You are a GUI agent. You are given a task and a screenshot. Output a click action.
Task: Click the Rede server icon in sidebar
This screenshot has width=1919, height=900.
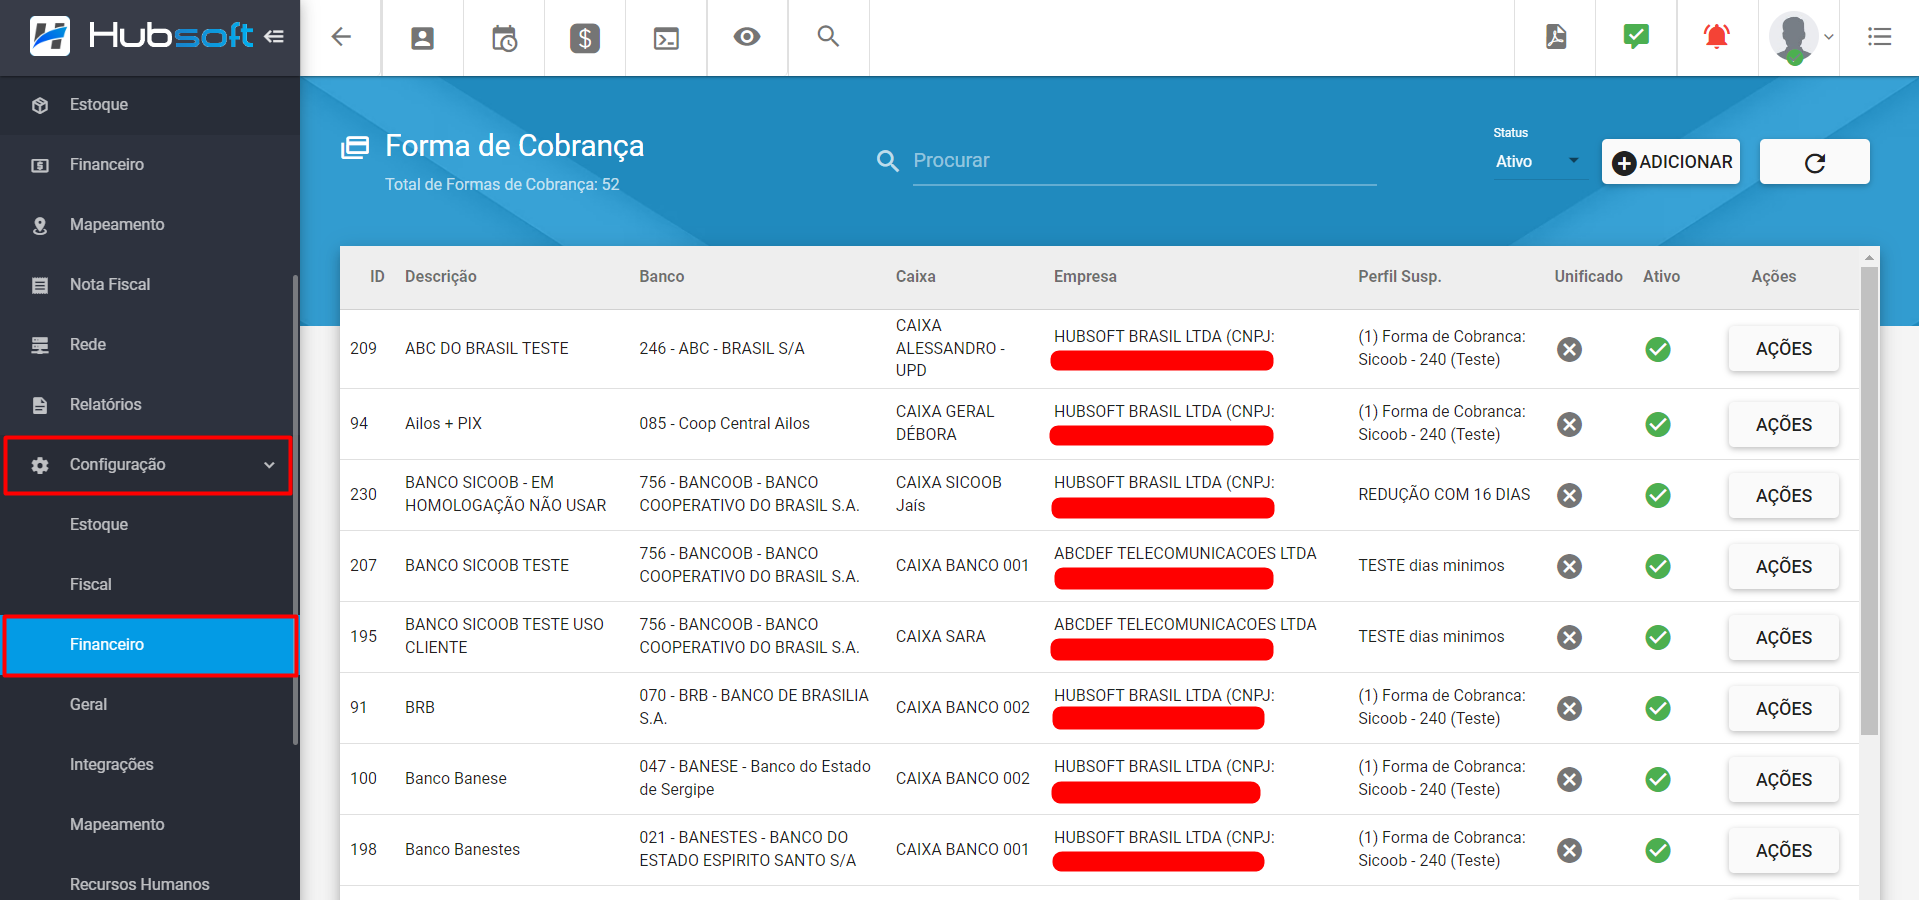40,345
